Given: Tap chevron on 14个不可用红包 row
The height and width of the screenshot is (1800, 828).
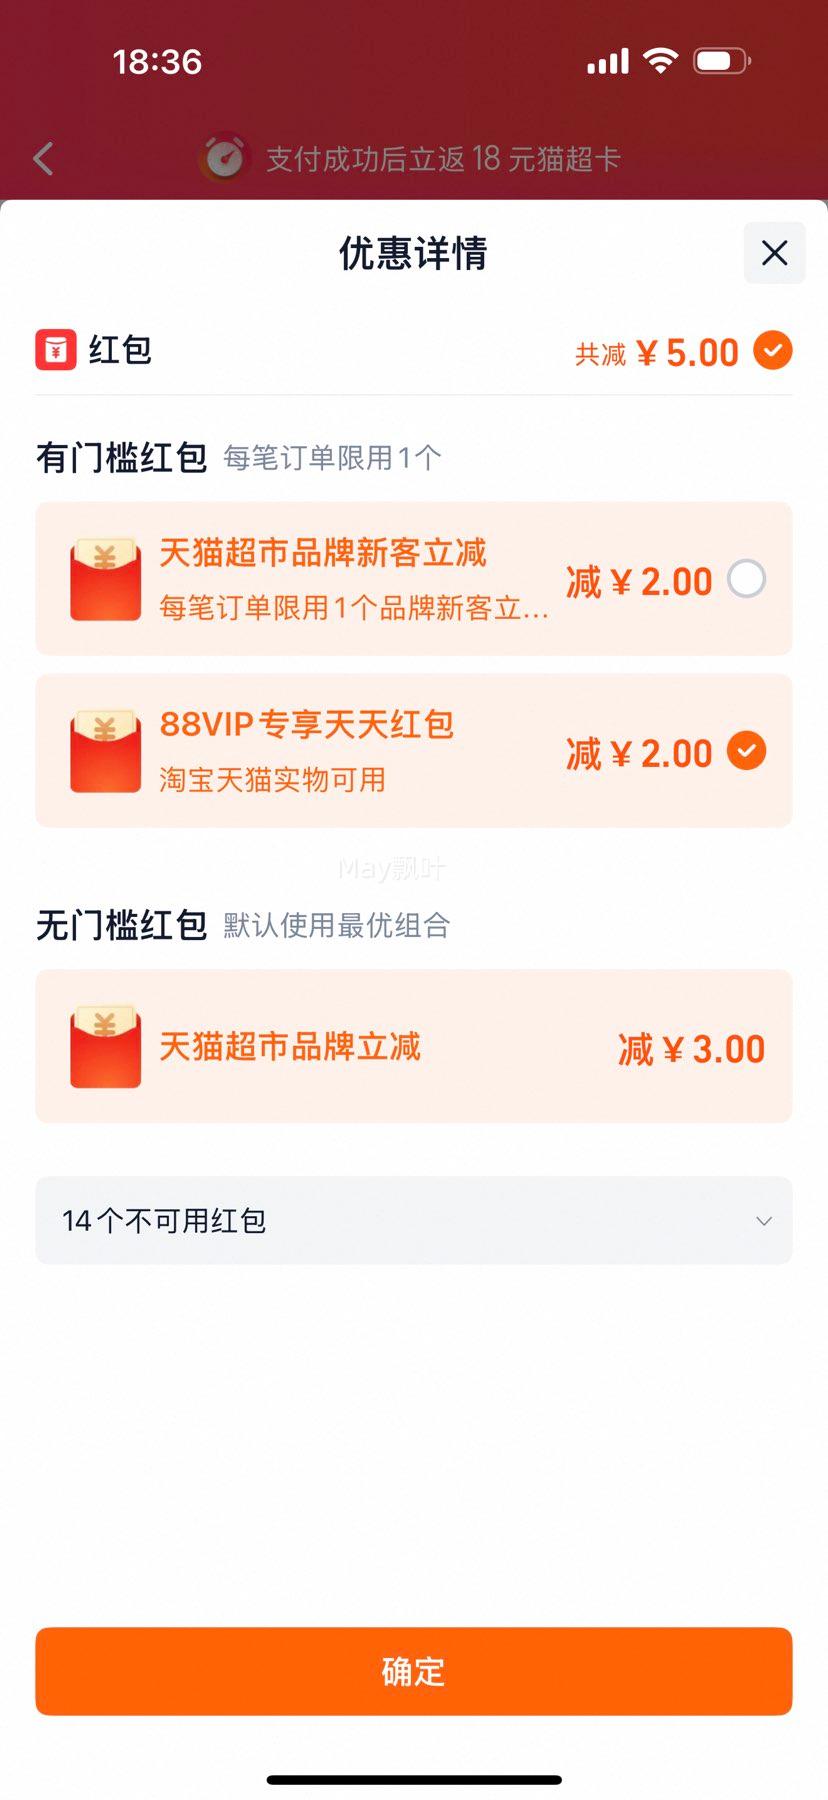Looking at the screenshot, I should pos(764,1221).
